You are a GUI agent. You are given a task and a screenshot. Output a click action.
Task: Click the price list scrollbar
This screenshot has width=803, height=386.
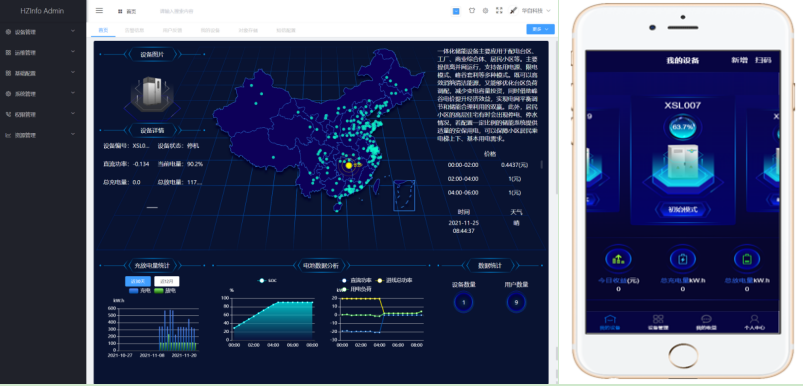tap(541, 165)
